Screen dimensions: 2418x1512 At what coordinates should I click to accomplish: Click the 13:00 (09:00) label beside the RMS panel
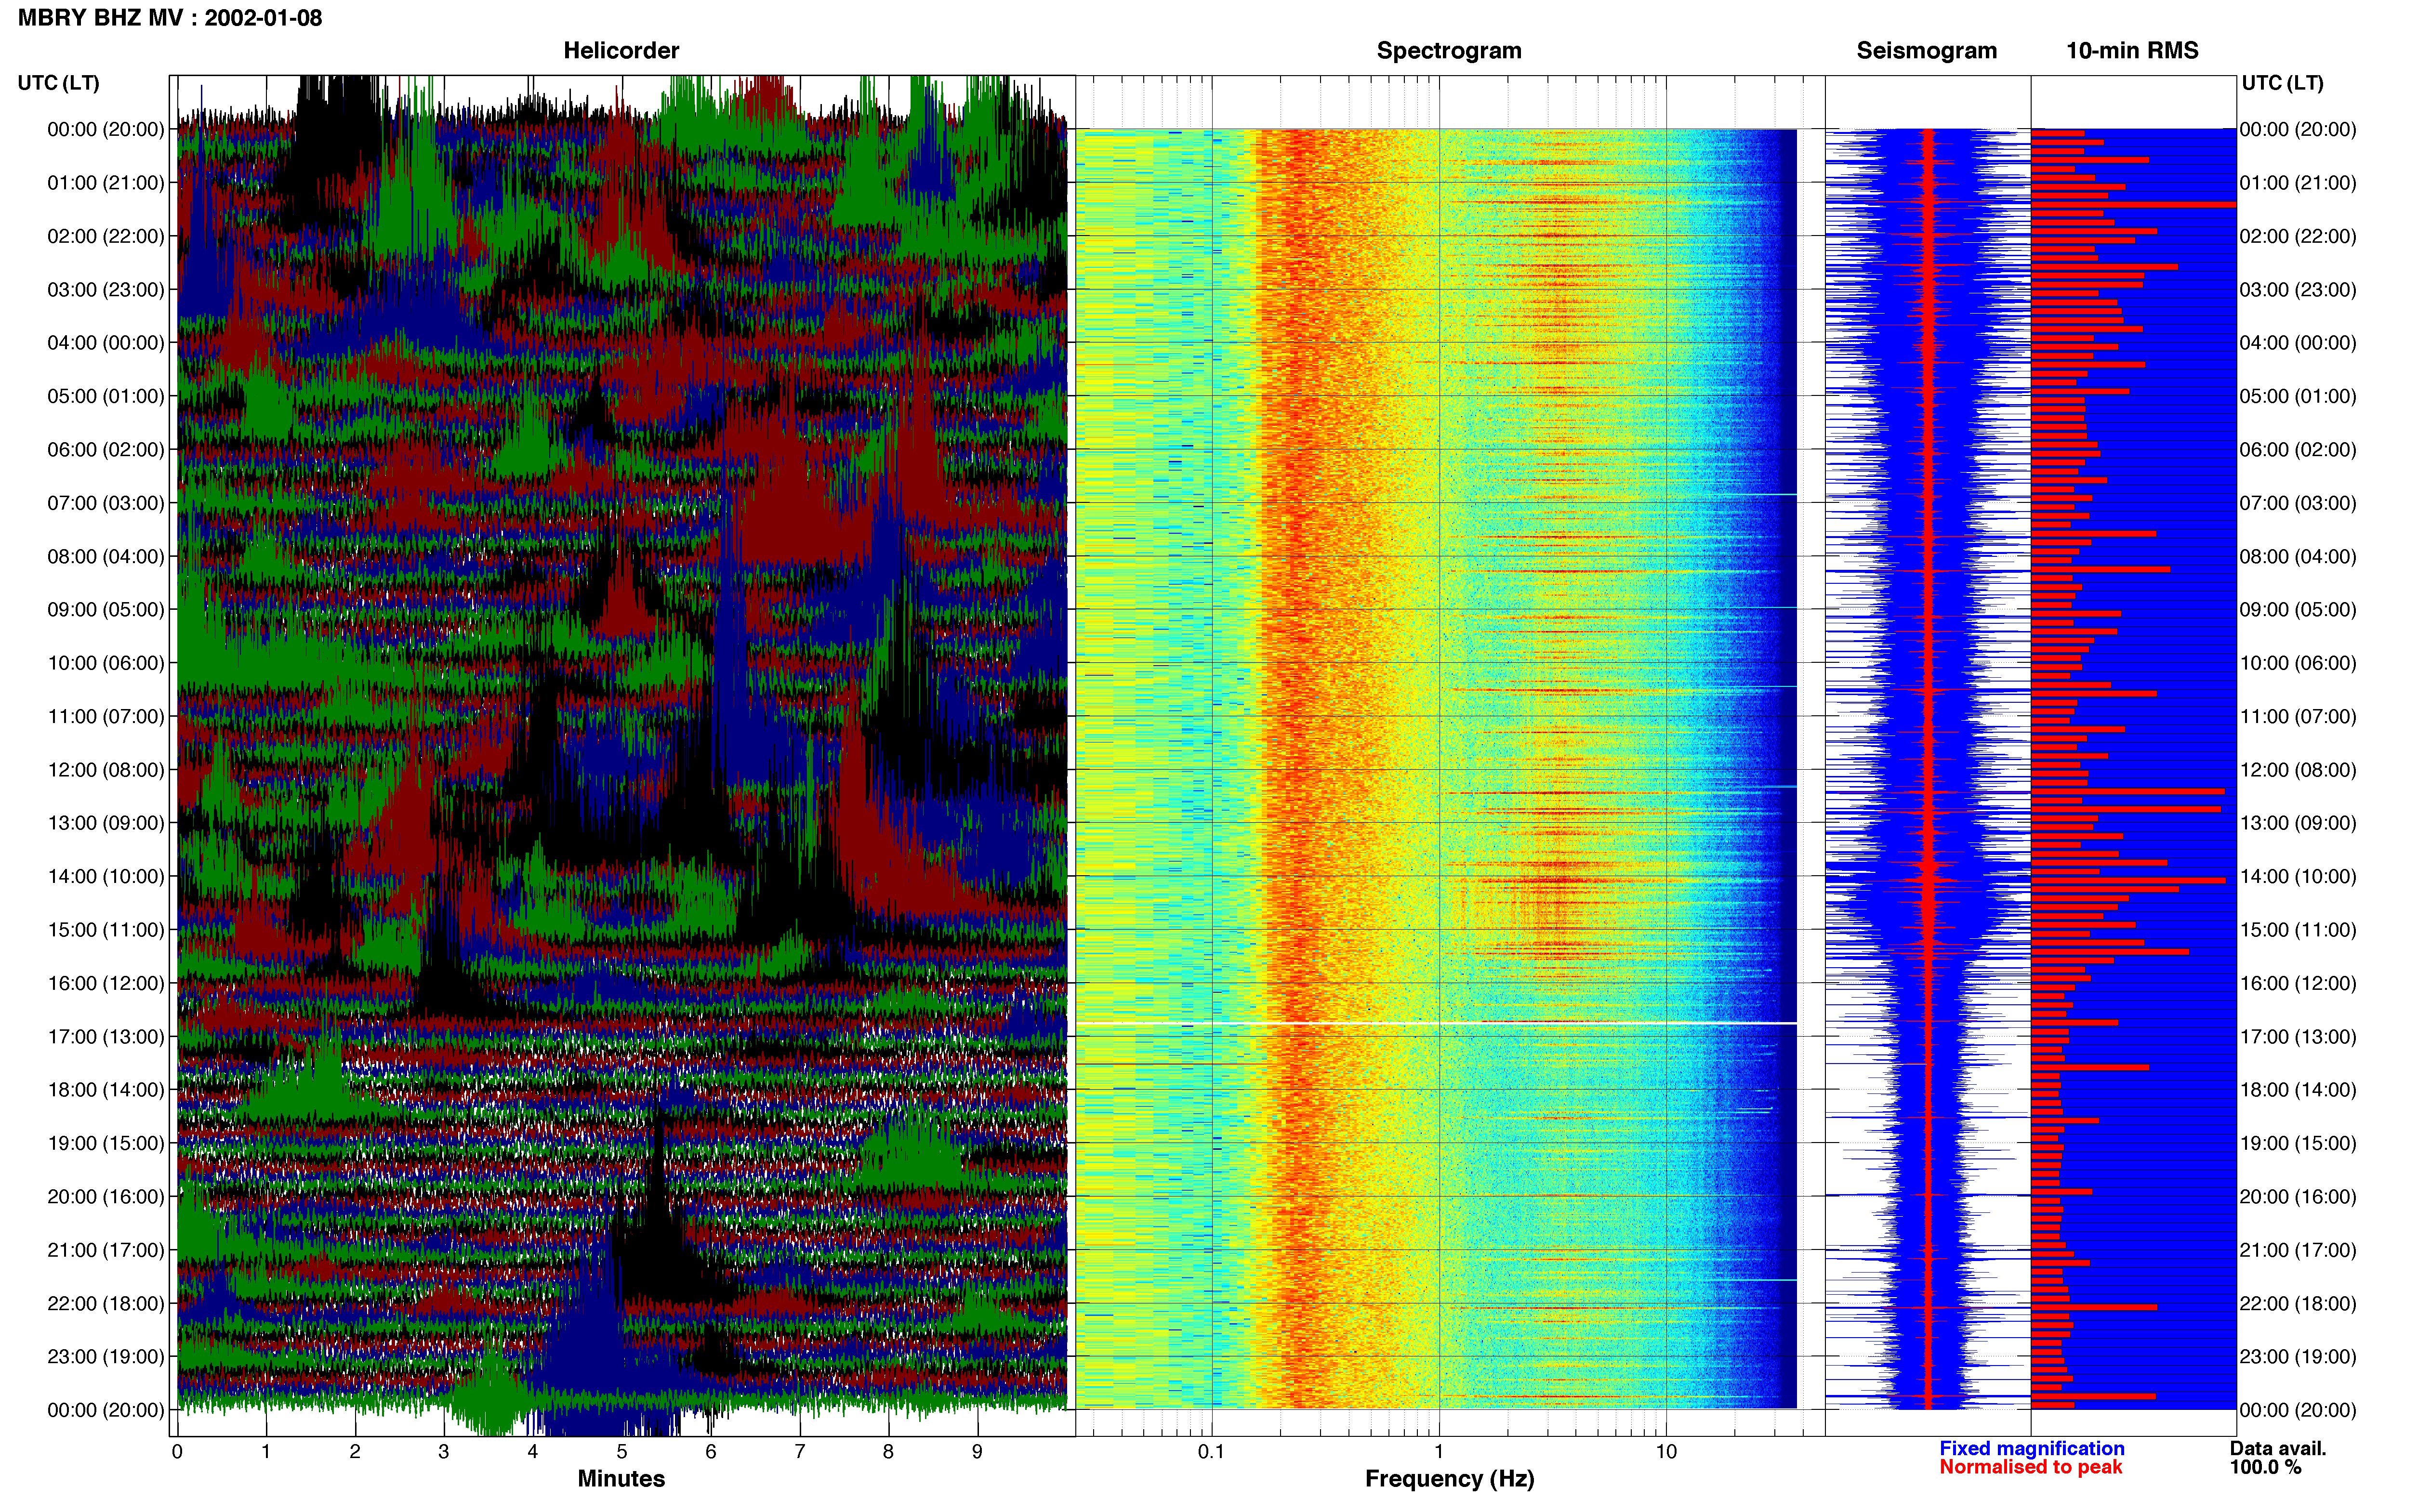point(2298,823)
